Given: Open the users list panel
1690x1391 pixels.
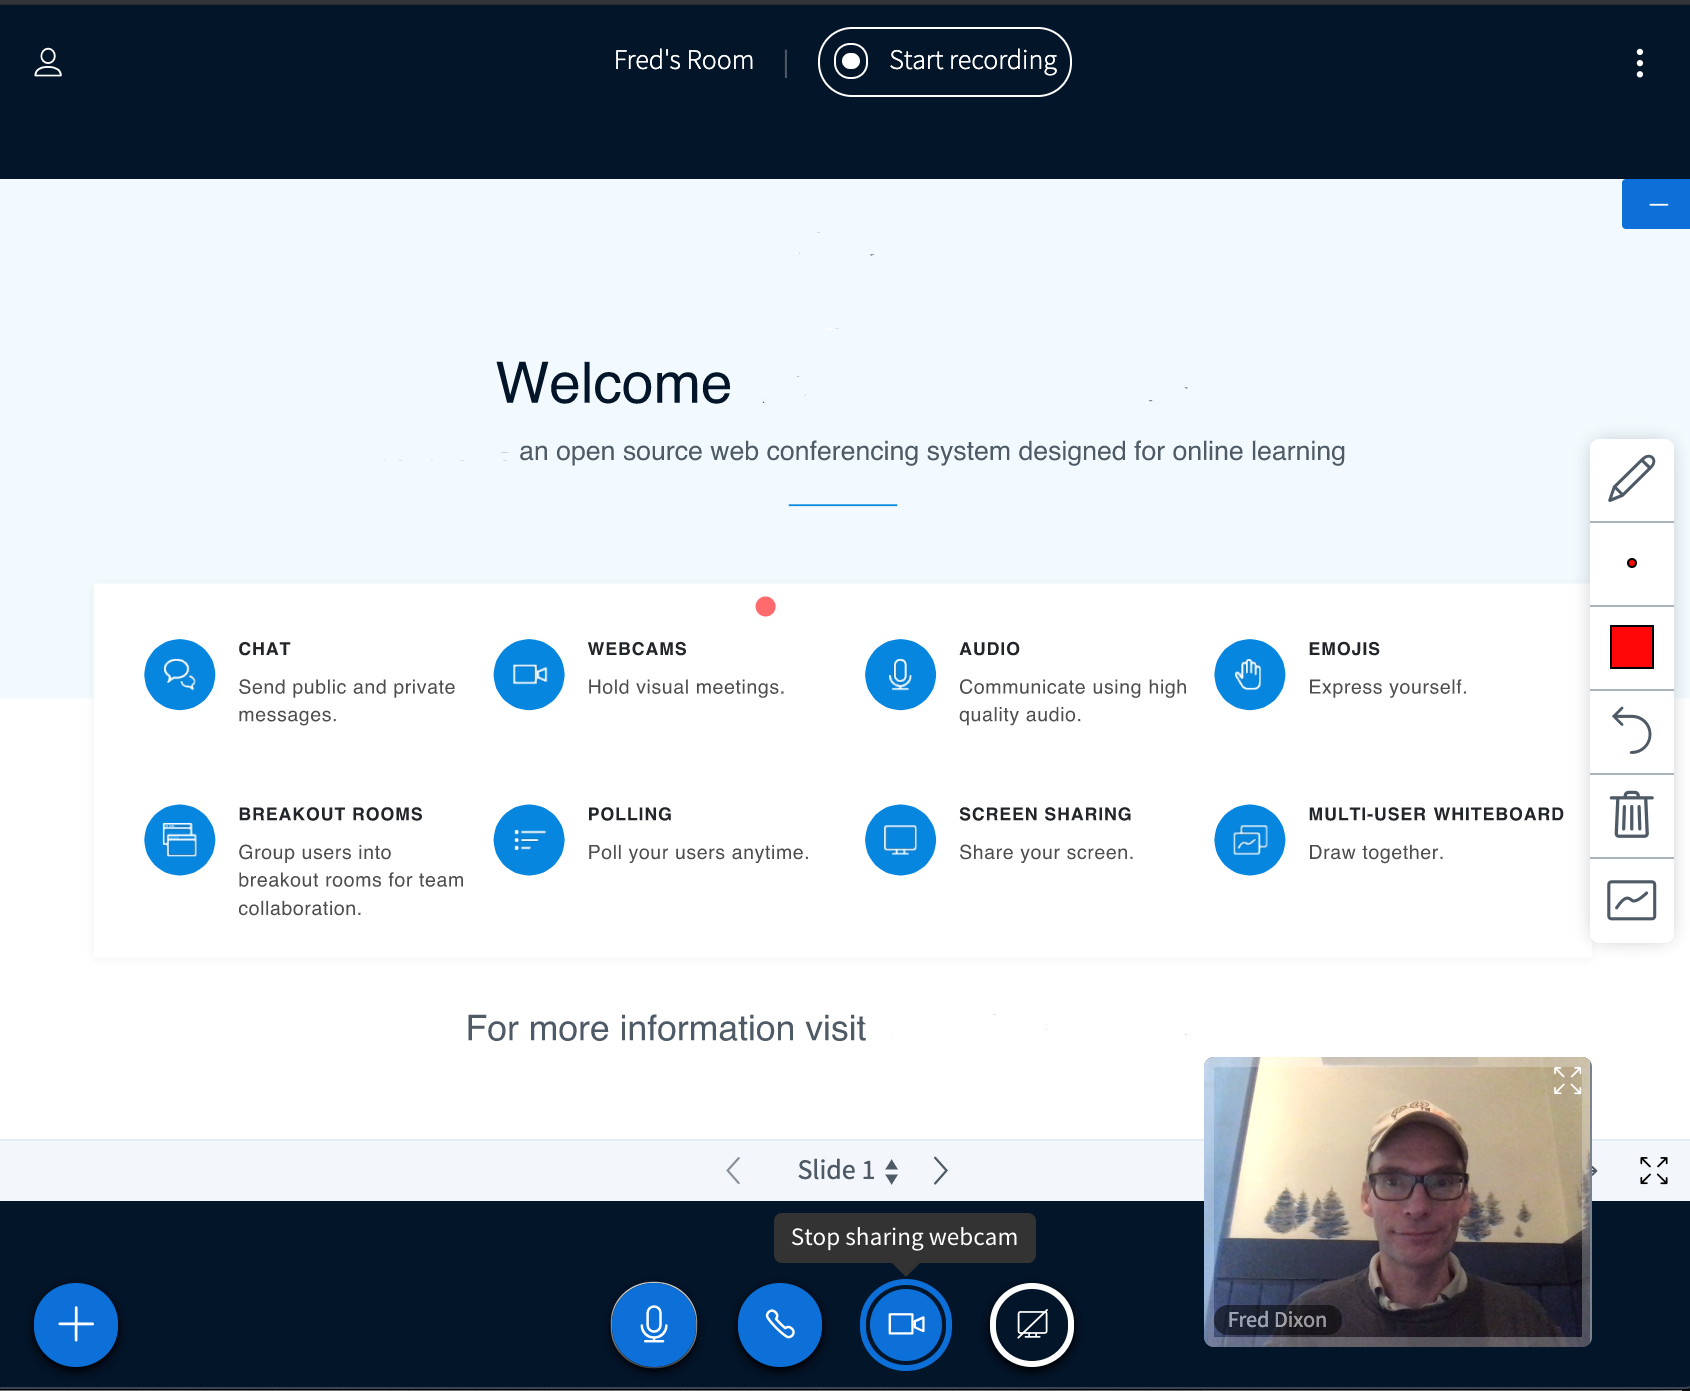Looking at the screenshot, I should [x=48, y=63].
